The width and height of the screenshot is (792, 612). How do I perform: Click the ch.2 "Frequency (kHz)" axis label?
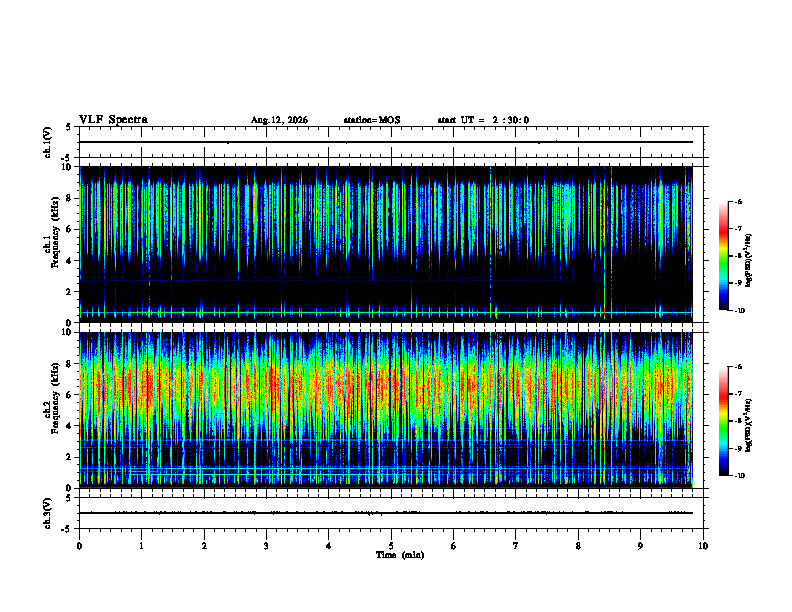[x=55, y=397]
